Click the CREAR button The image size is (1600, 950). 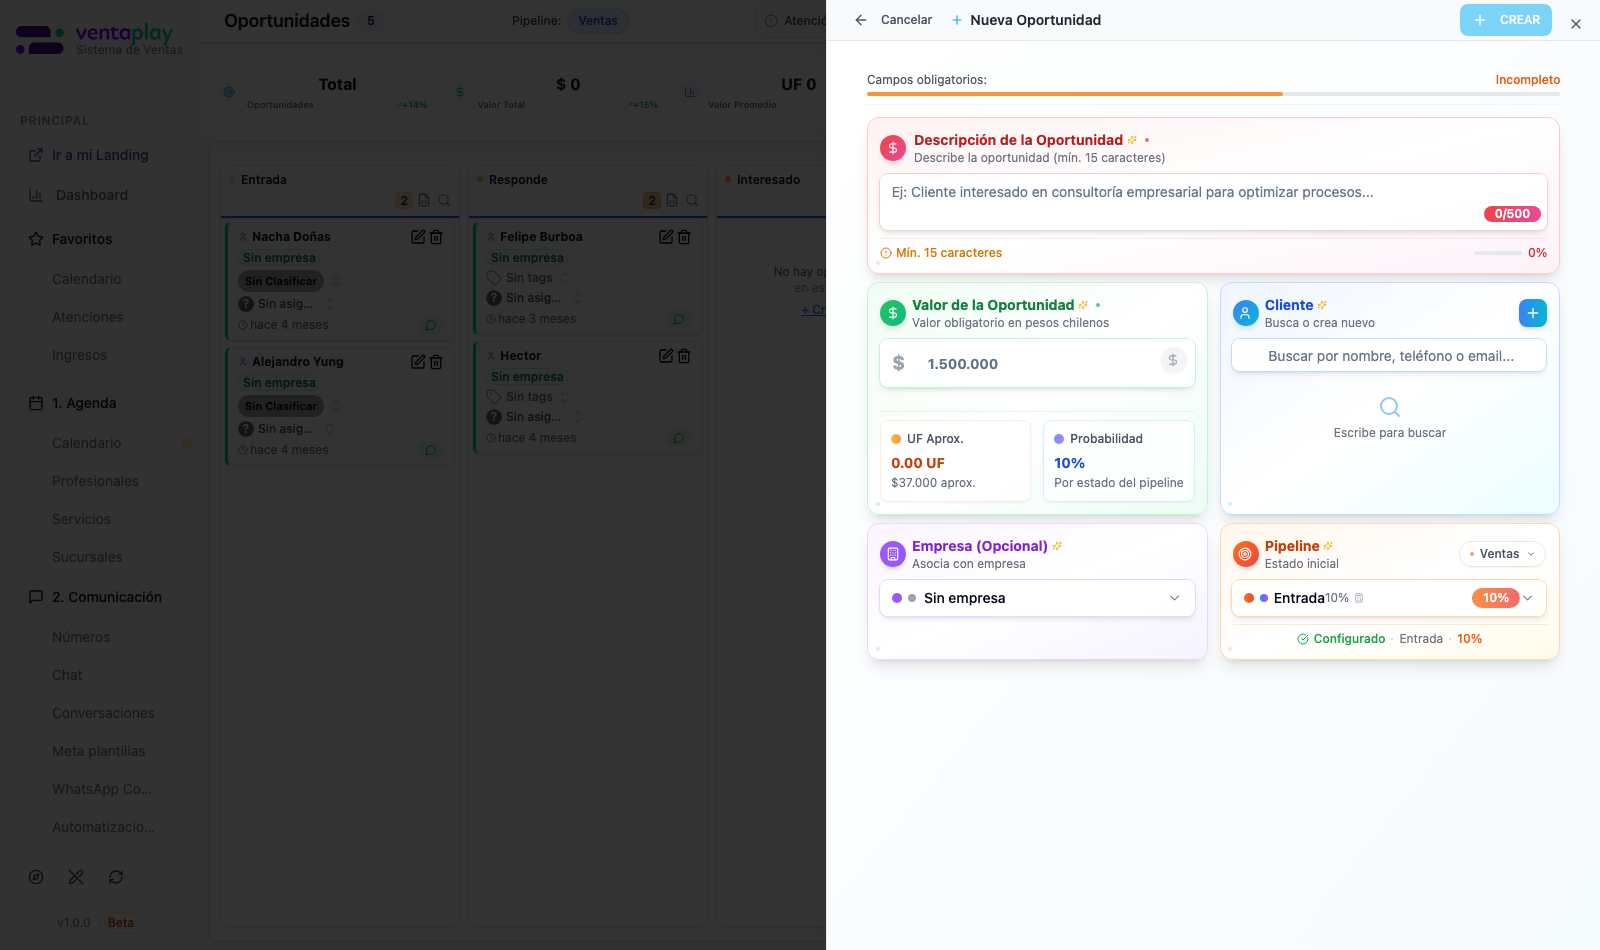point(1505,20)
